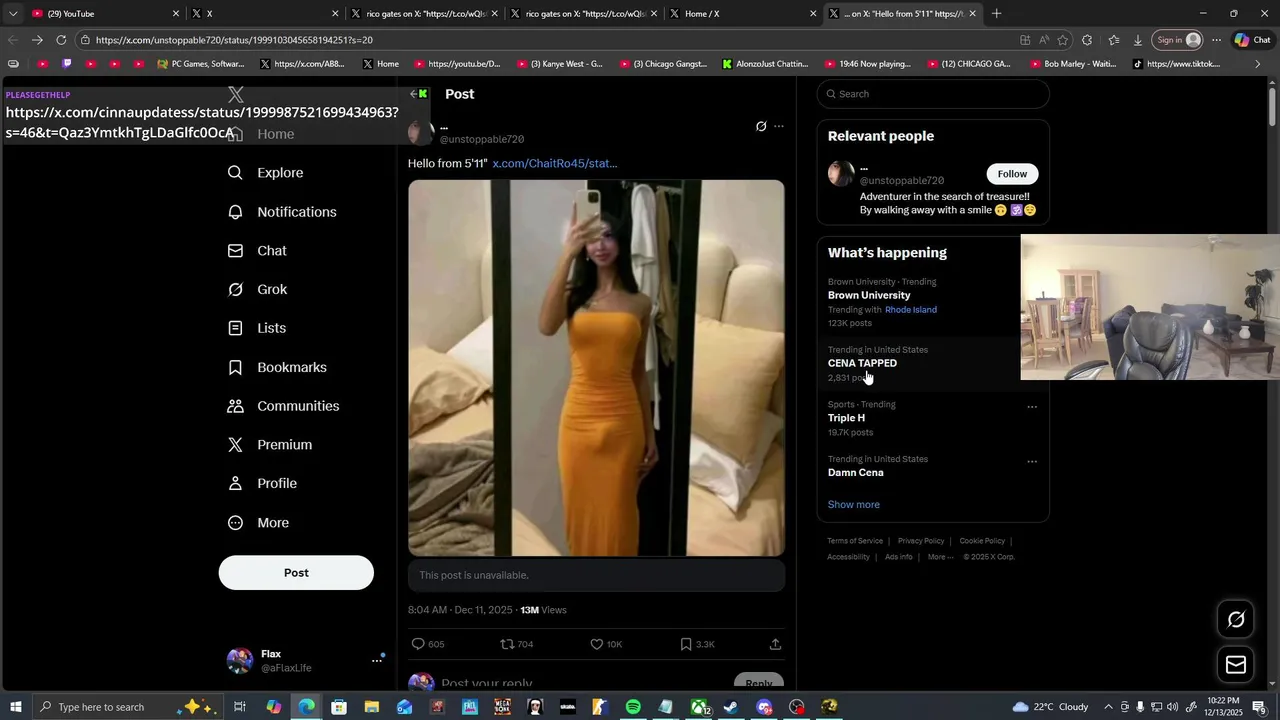
Task: Click the Reply button below post
Action: [x=759, y=684]
